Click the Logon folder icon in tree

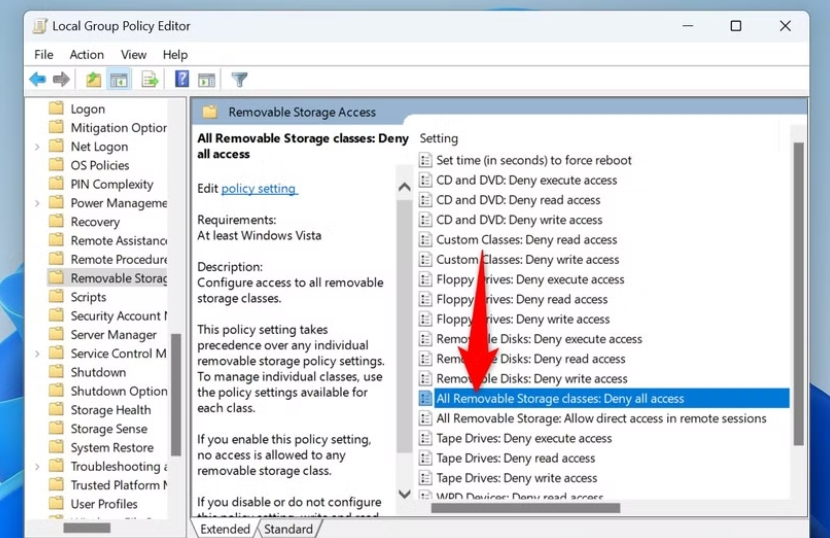pos(56,109)
